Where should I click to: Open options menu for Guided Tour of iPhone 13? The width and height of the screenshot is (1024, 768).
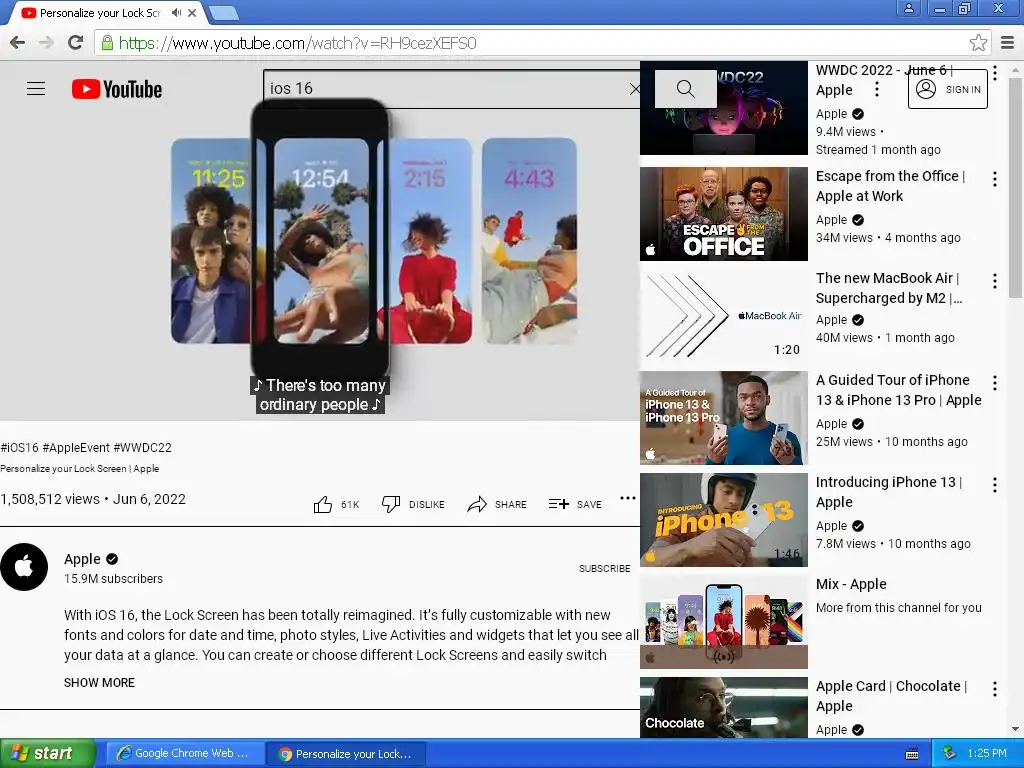[995, 383]
